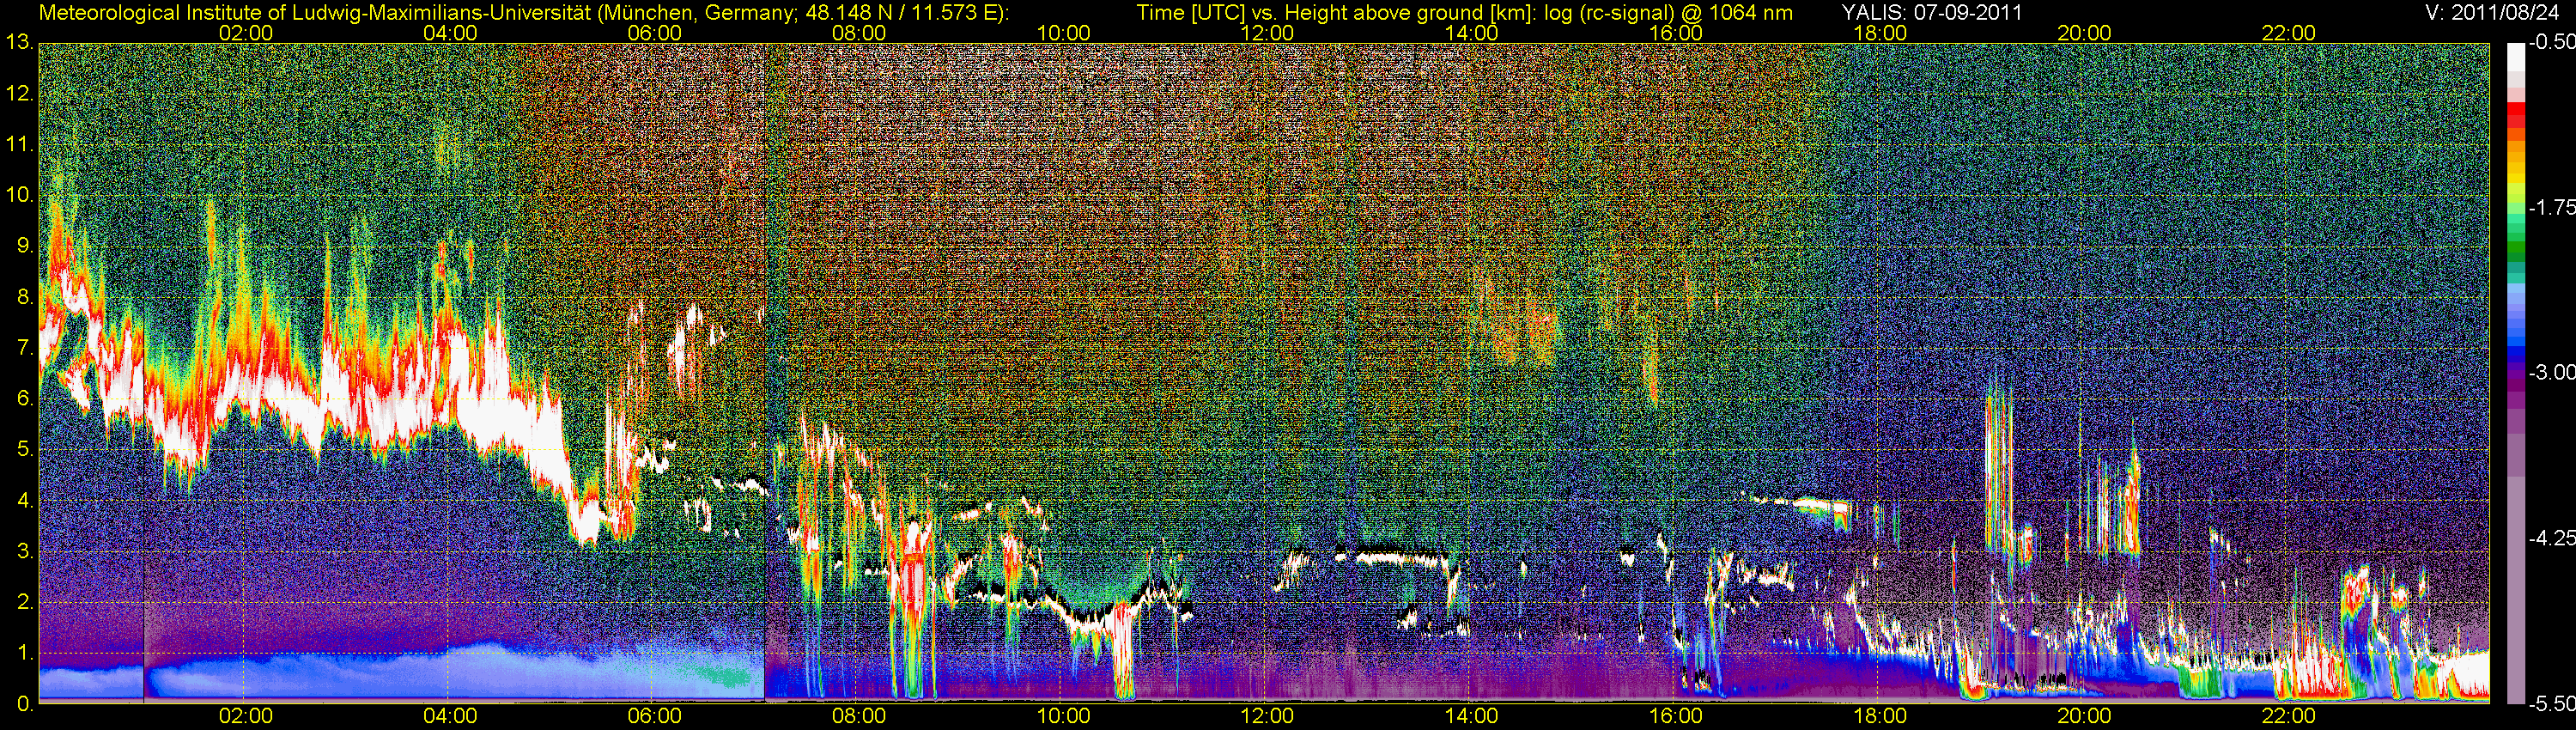Click the 14:00 label on the upper time axis
Viewport: 2576px width, 730px height.
1472,33
